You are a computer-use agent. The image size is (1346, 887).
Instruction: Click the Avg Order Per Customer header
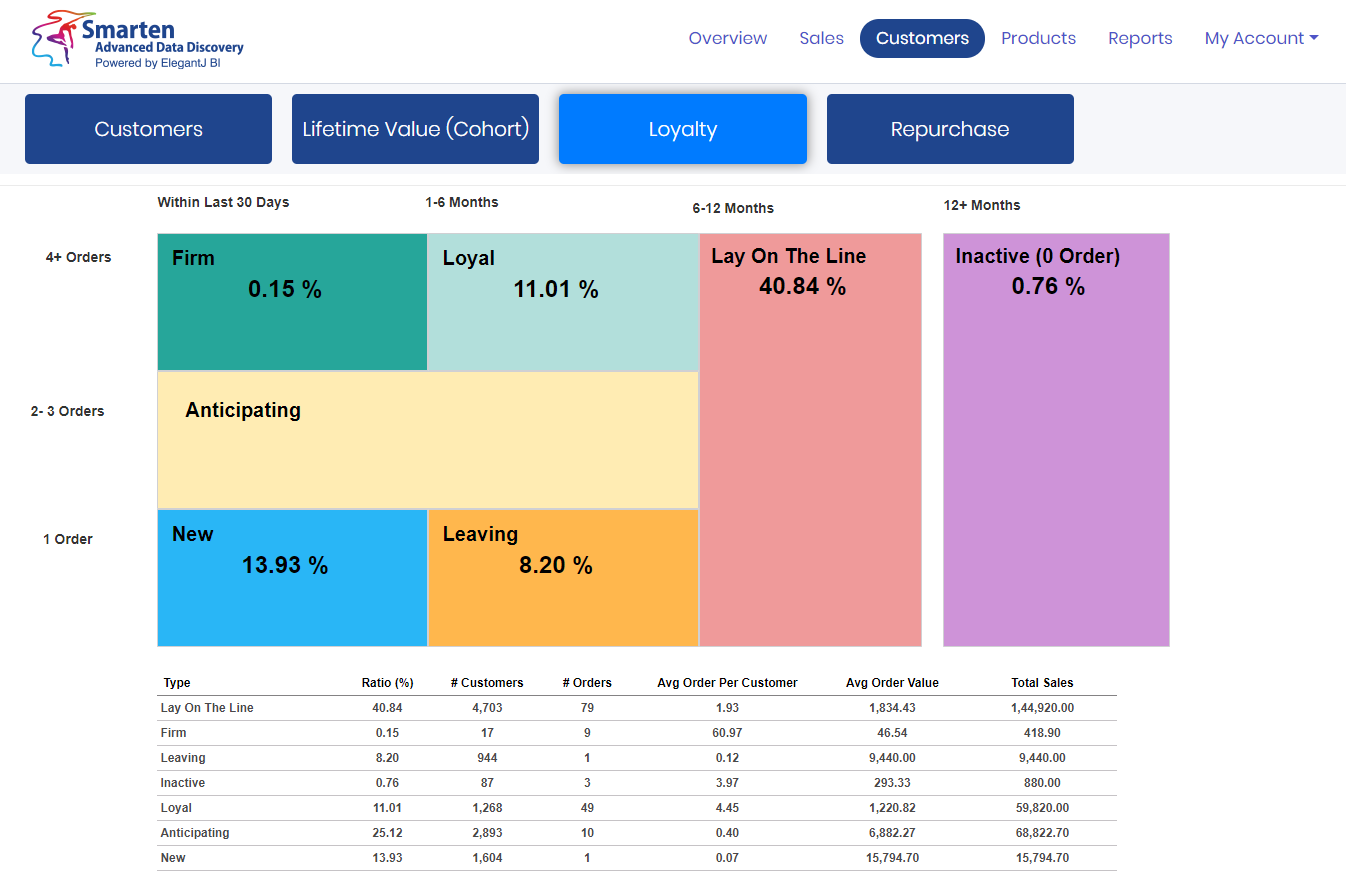pos(727,683)
